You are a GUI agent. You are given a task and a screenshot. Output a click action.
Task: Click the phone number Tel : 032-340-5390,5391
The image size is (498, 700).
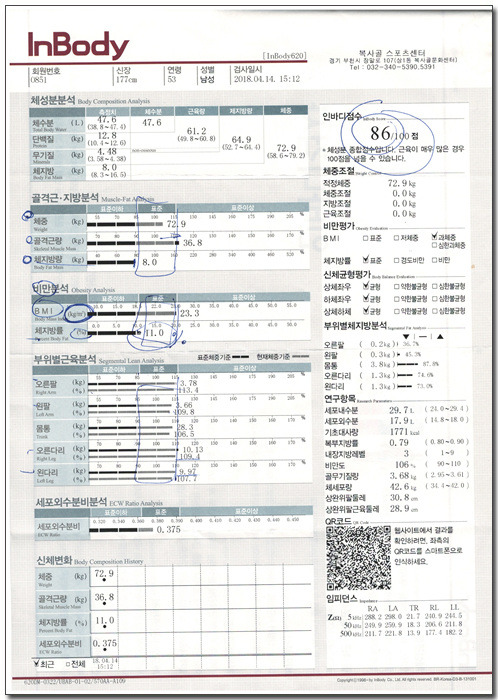click(x=392, y=67)
